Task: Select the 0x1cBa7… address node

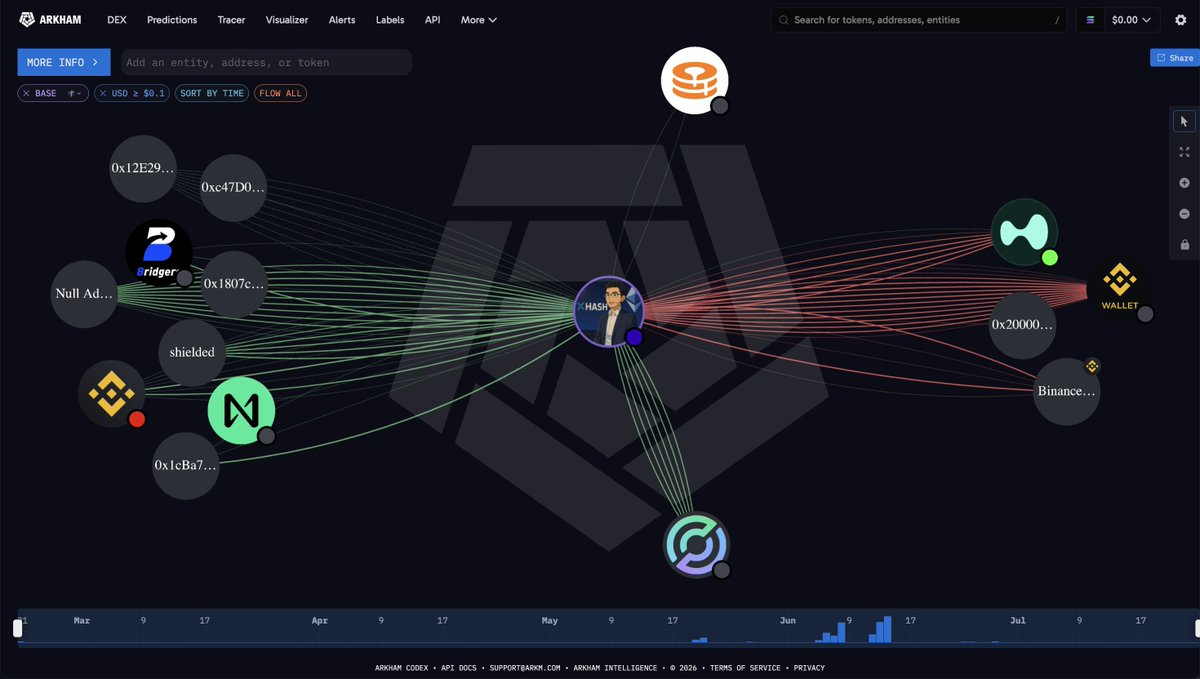Action: click(186, 466)
